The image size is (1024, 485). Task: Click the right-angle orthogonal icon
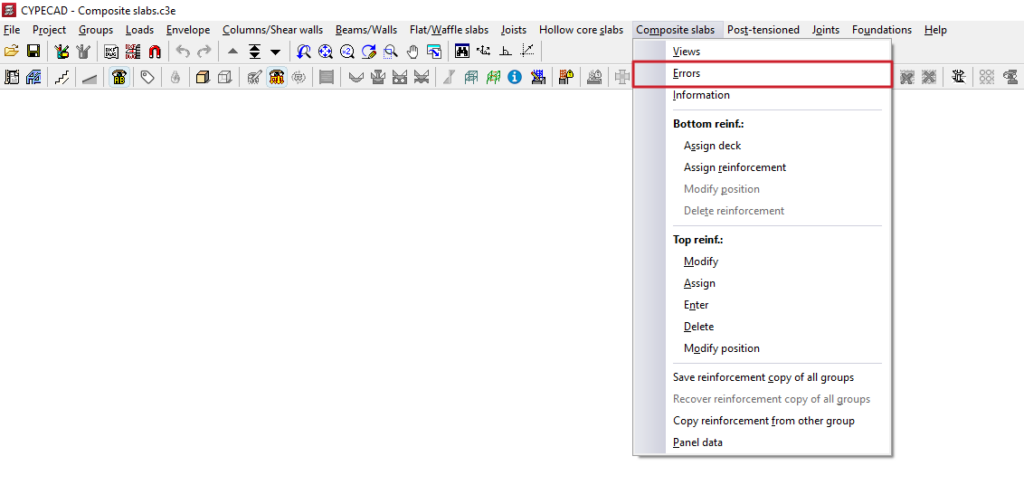point(505,51)
